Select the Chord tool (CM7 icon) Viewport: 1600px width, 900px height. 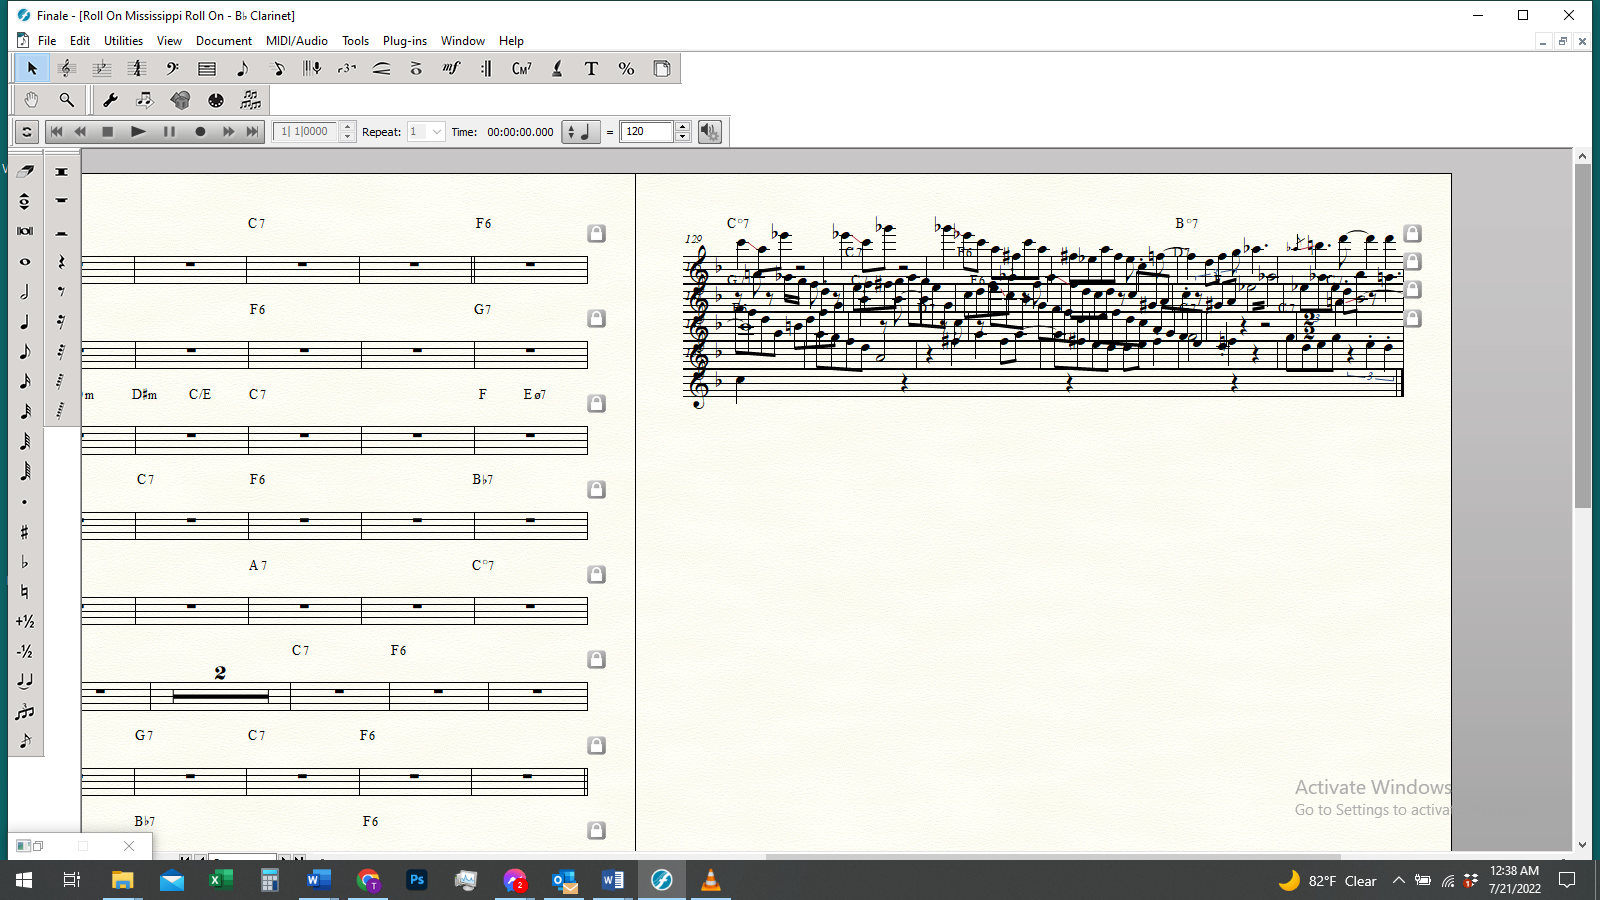(521, 69)
